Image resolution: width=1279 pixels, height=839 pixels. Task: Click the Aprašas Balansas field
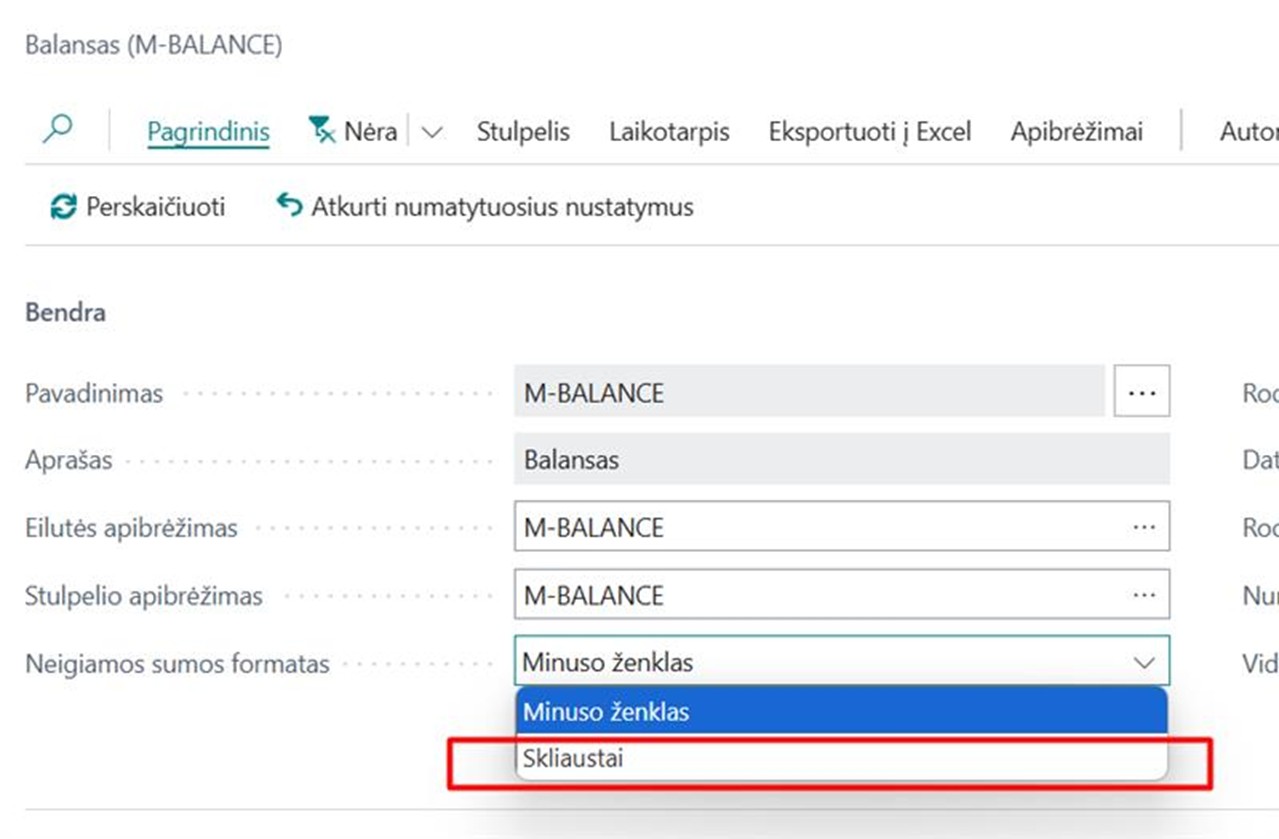coord(842,460)
